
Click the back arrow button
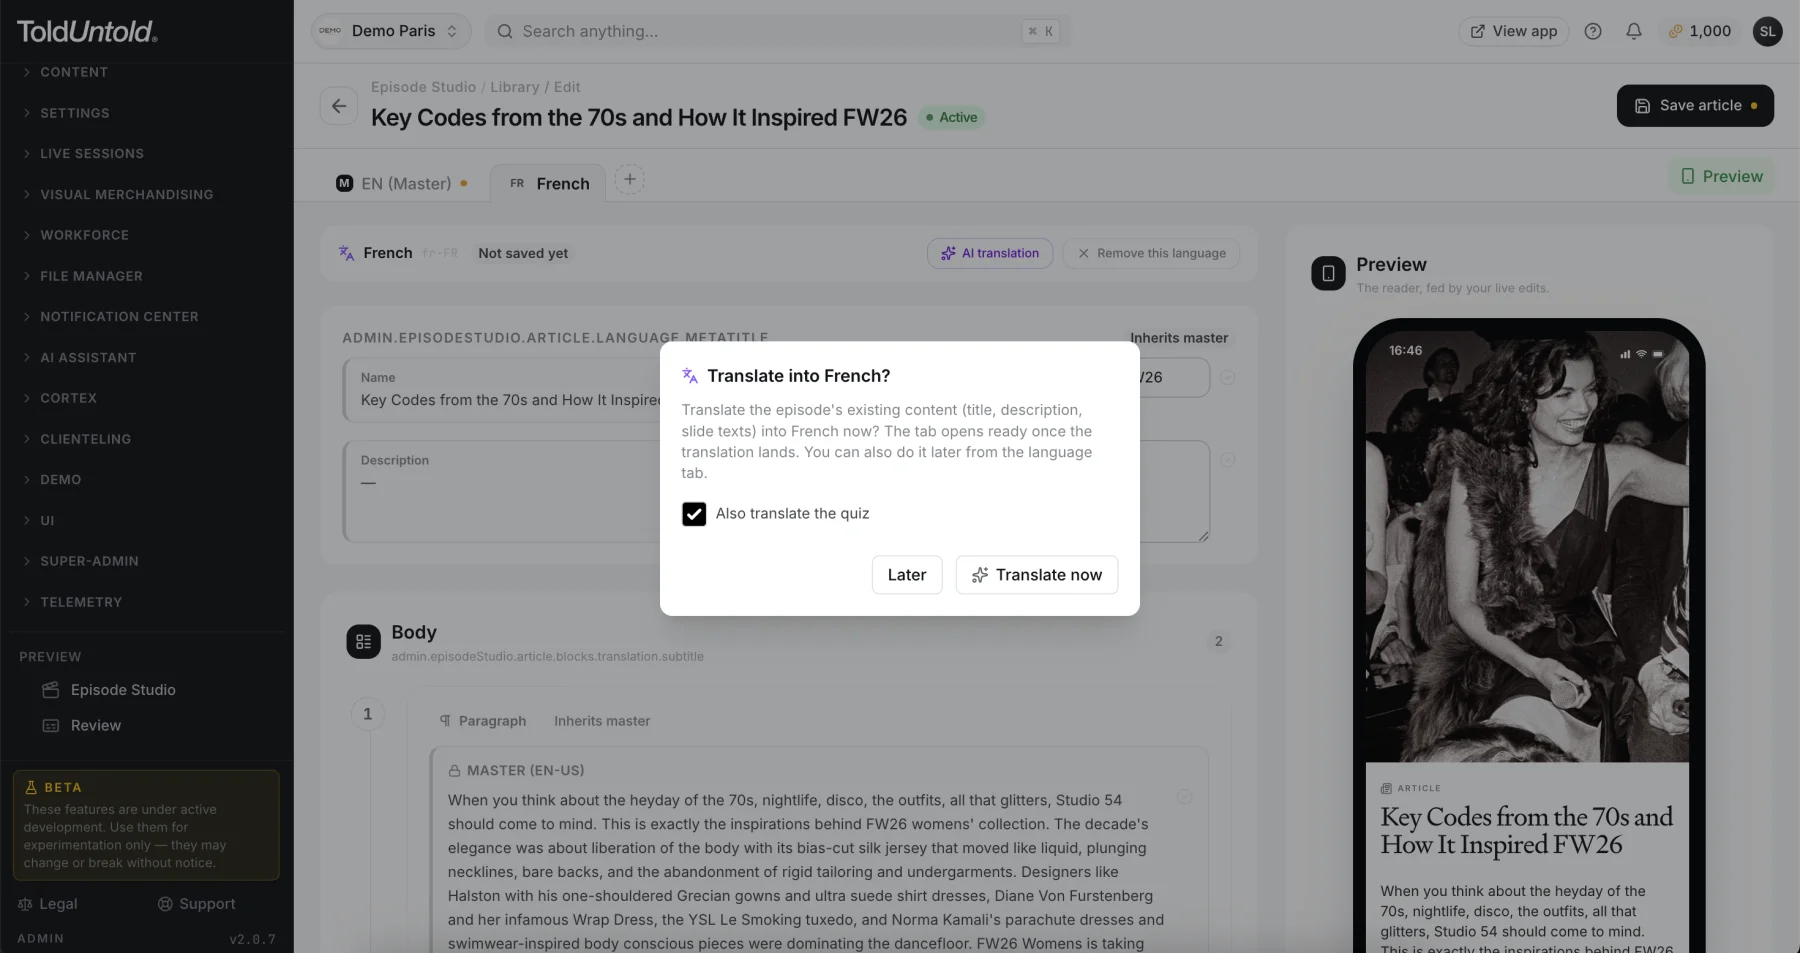(339, 106)
